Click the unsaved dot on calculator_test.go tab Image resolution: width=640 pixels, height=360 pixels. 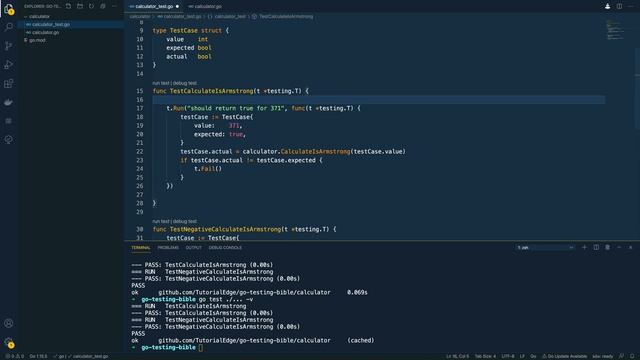pyautogui.click(x=177, y=7)
